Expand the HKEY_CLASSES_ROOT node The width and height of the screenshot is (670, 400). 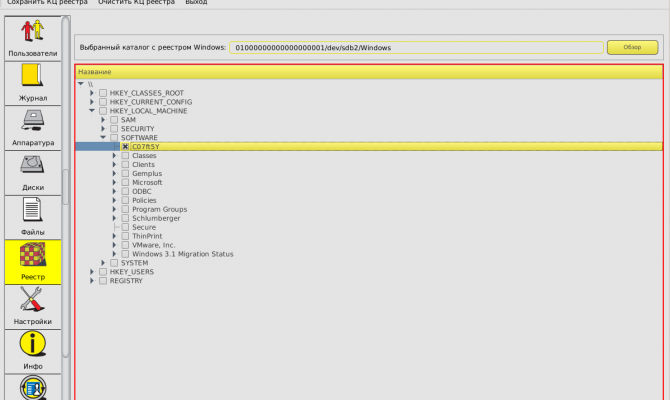point(92,93)
